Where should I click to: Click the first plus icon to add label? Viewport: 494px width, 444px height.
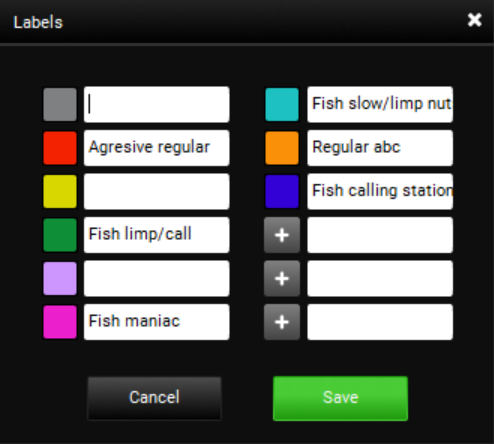coord(282,235)
